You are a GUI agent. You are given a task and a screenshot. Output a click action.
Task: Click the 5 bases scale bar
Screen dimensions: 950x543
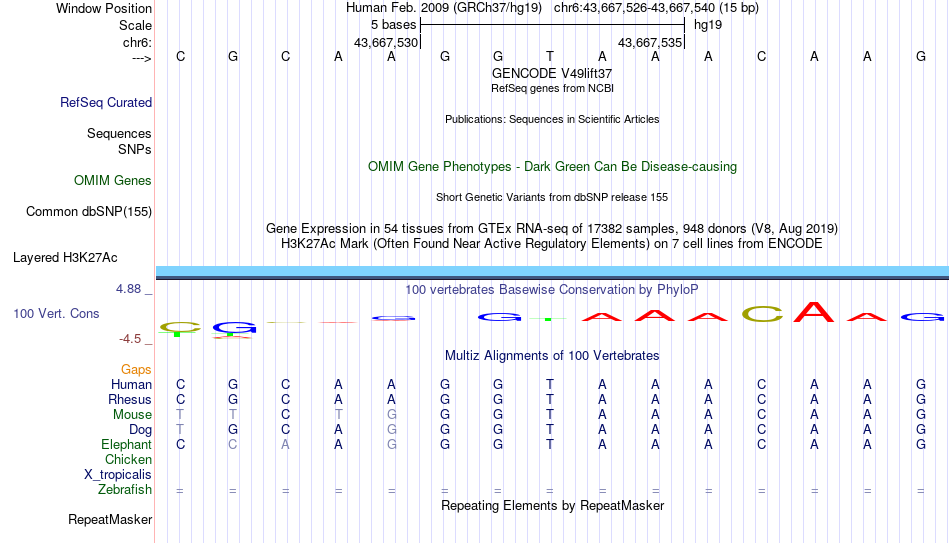(x=553, y=25)
